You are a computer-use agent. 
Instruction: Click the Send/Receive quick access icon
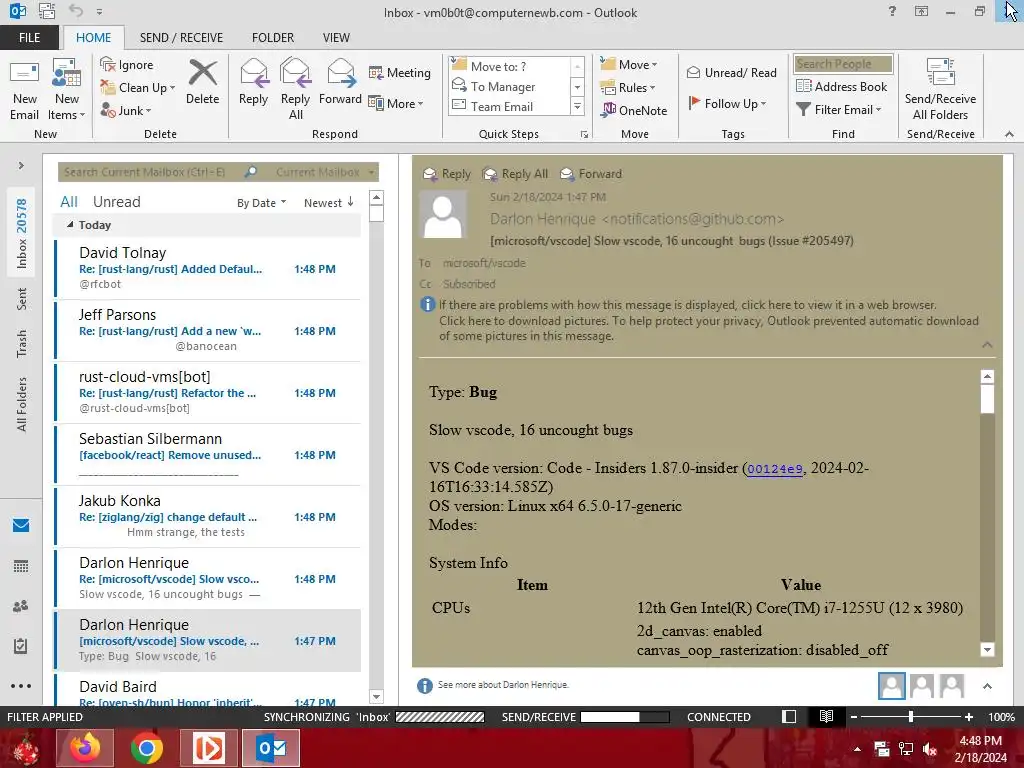click(47, 11)
